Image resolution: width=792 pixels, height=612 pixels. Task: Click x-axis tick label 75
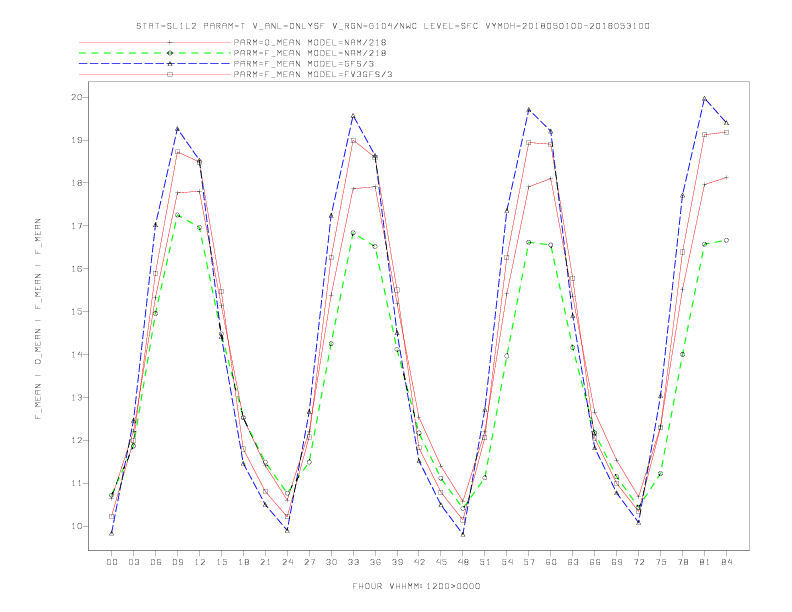click(661, 562)
